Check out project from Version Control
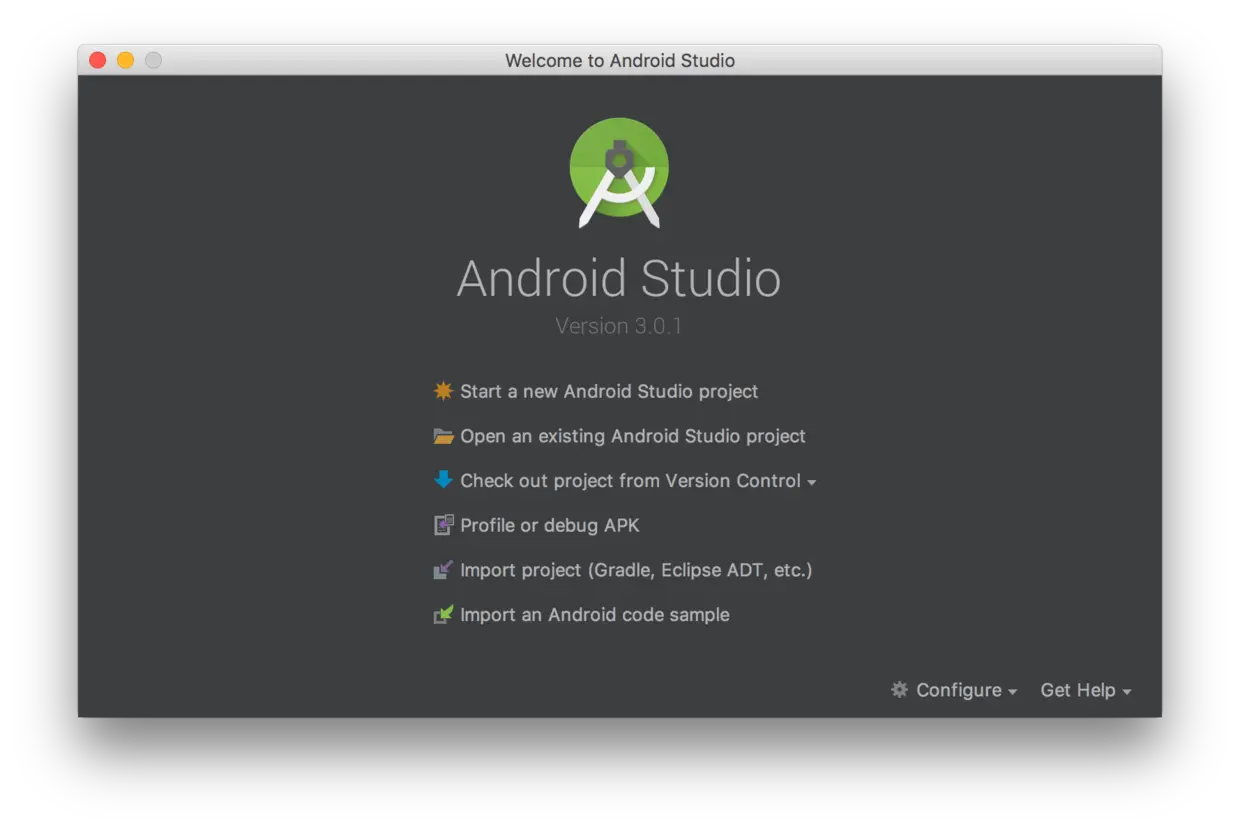Viewport: 1240px width, 829px height. click(x=630, y=480)
